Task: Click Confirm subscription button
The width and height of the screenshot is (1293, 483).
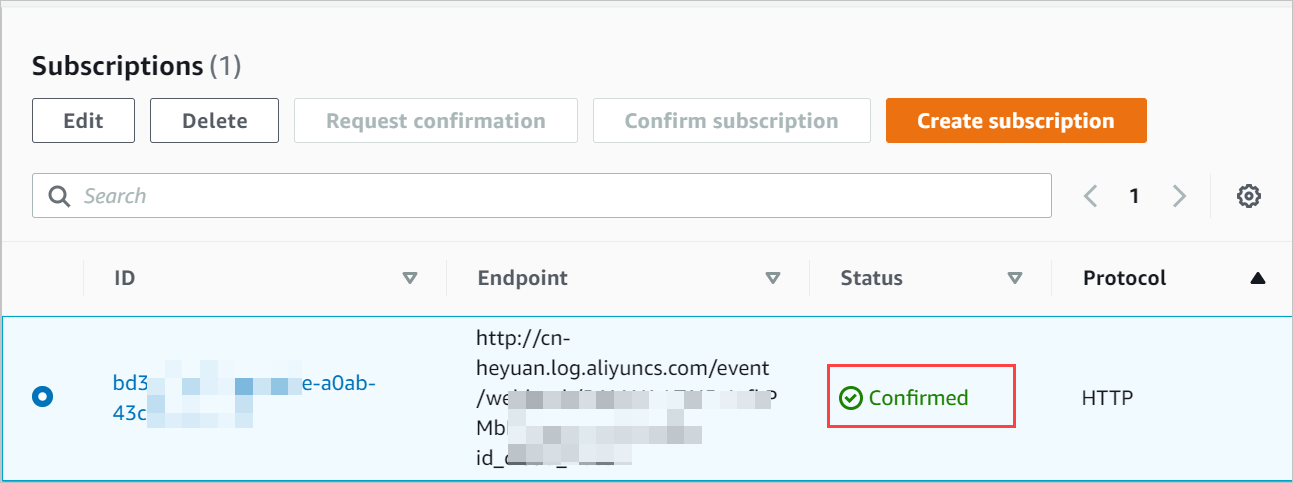Action: pos(731,121)
